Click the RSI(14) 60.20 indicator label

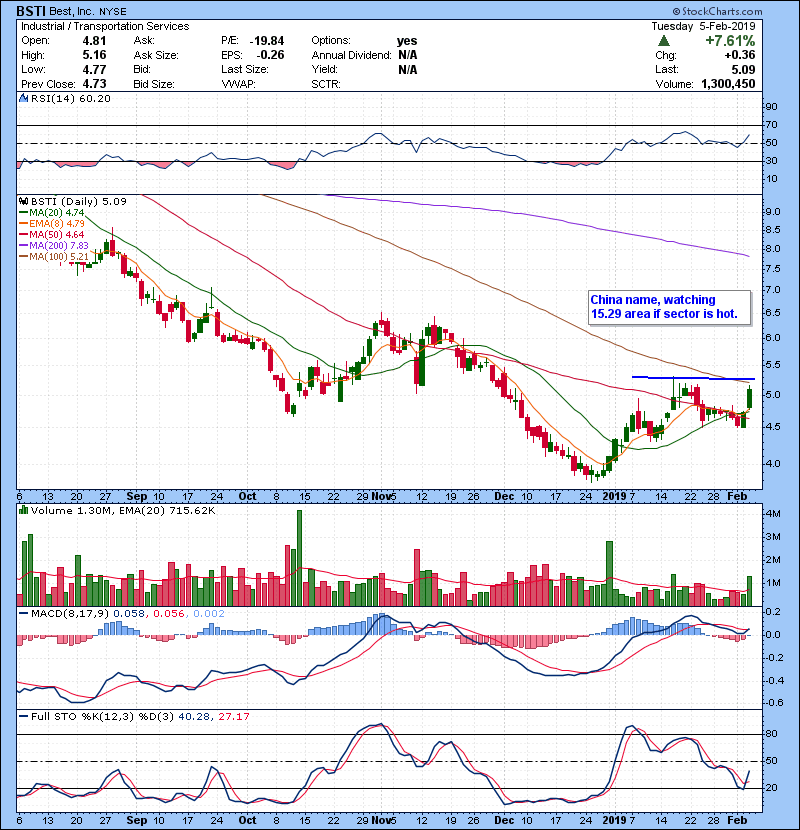coord(71,98)
